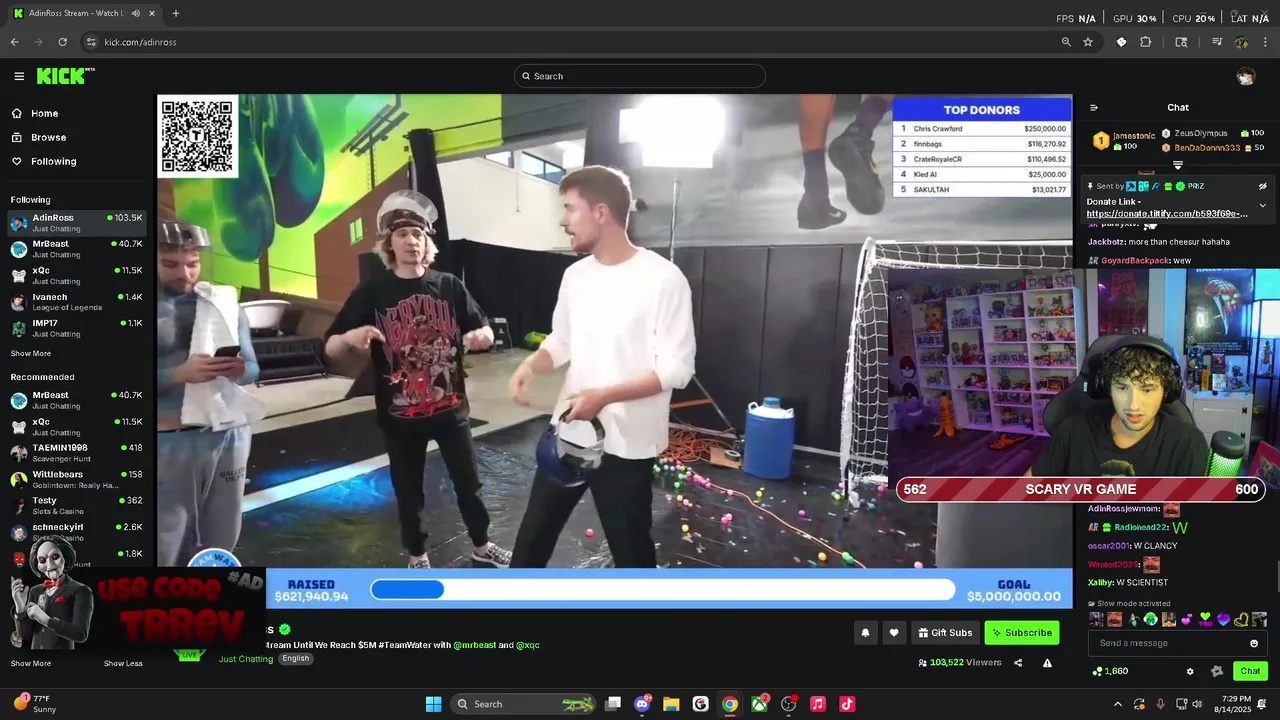Toggle the follow heart button
Screen dimensions: 1280x720
pyautogui.click(x=894, y=632)
